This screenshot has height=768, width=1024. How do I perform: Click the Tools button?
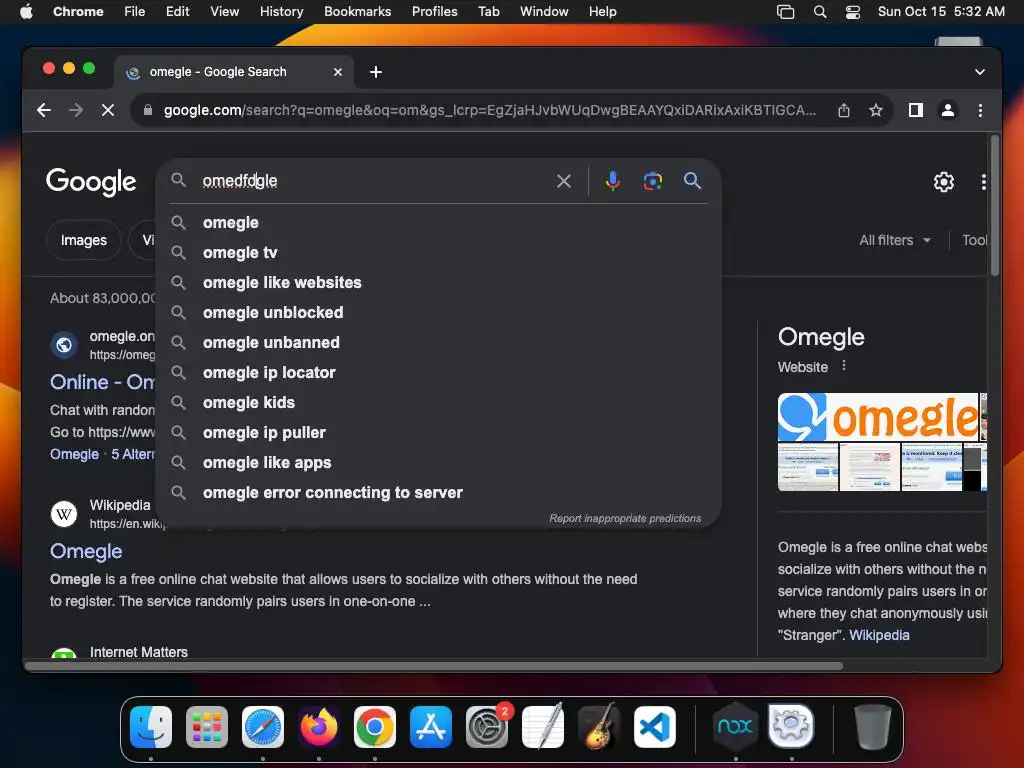pos(974,240)
